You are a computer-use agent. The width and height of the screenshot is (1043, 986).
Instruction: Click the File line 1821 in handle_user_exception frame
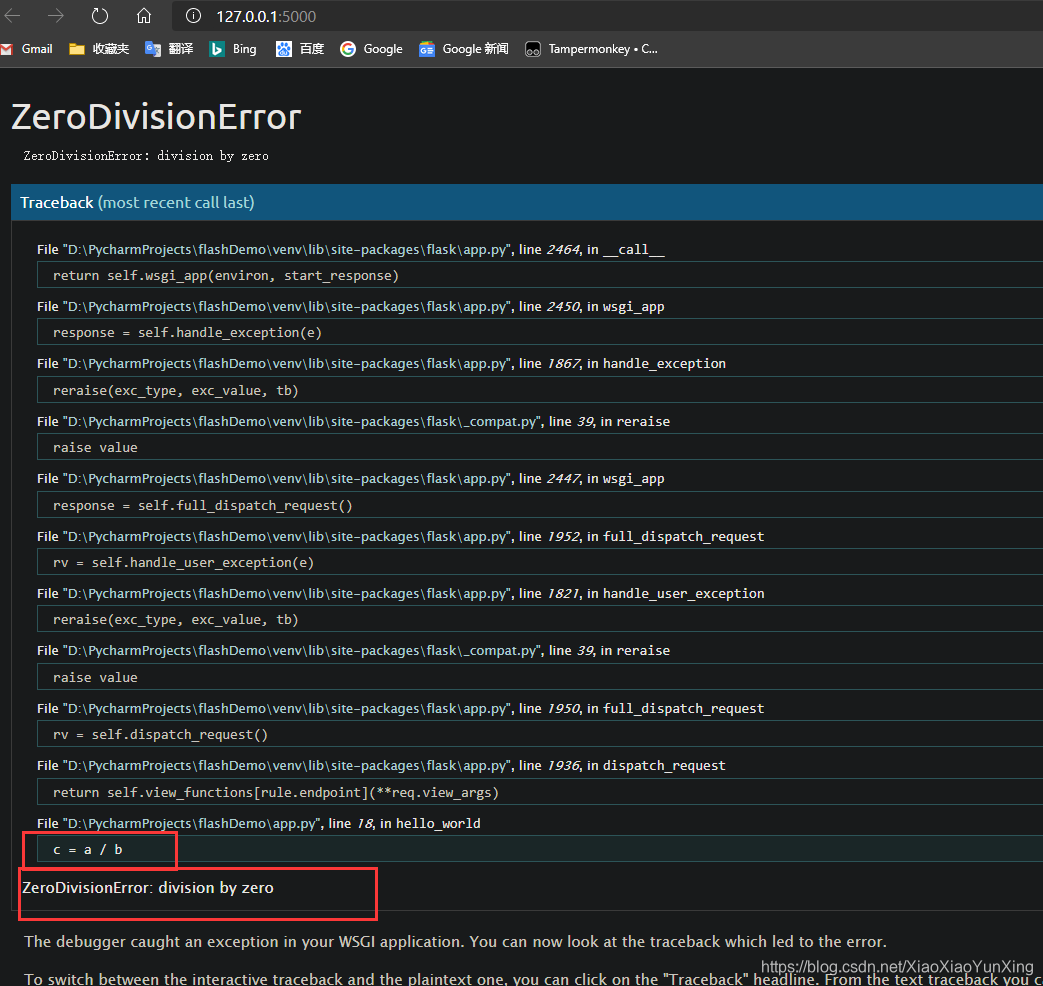point(400,593)
